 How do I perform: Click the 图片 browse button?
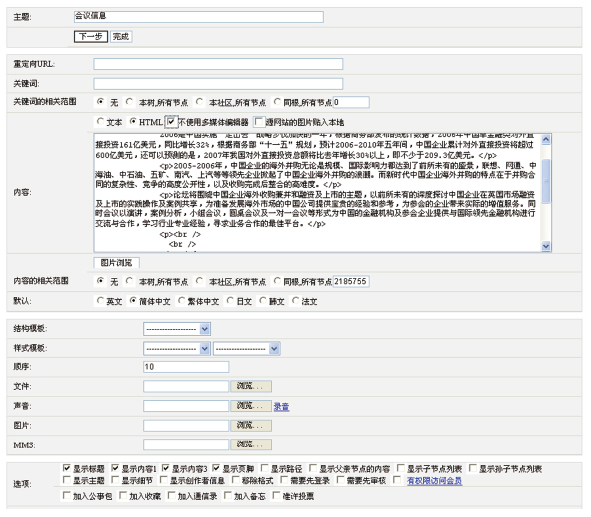click(x=251, y=425)
